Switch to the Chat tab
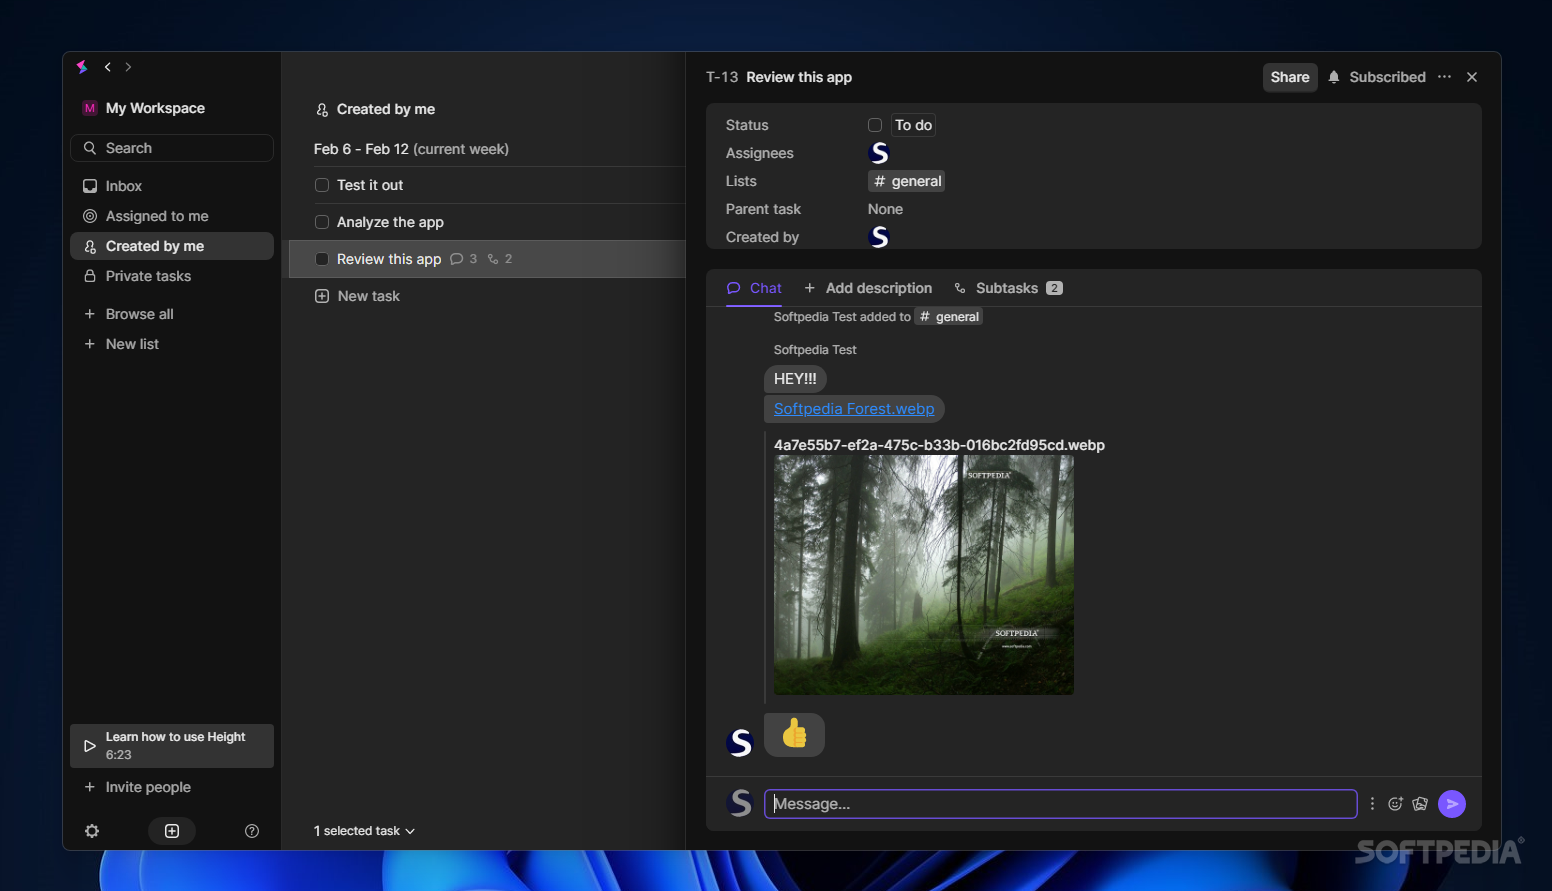 tap(754, 288)
